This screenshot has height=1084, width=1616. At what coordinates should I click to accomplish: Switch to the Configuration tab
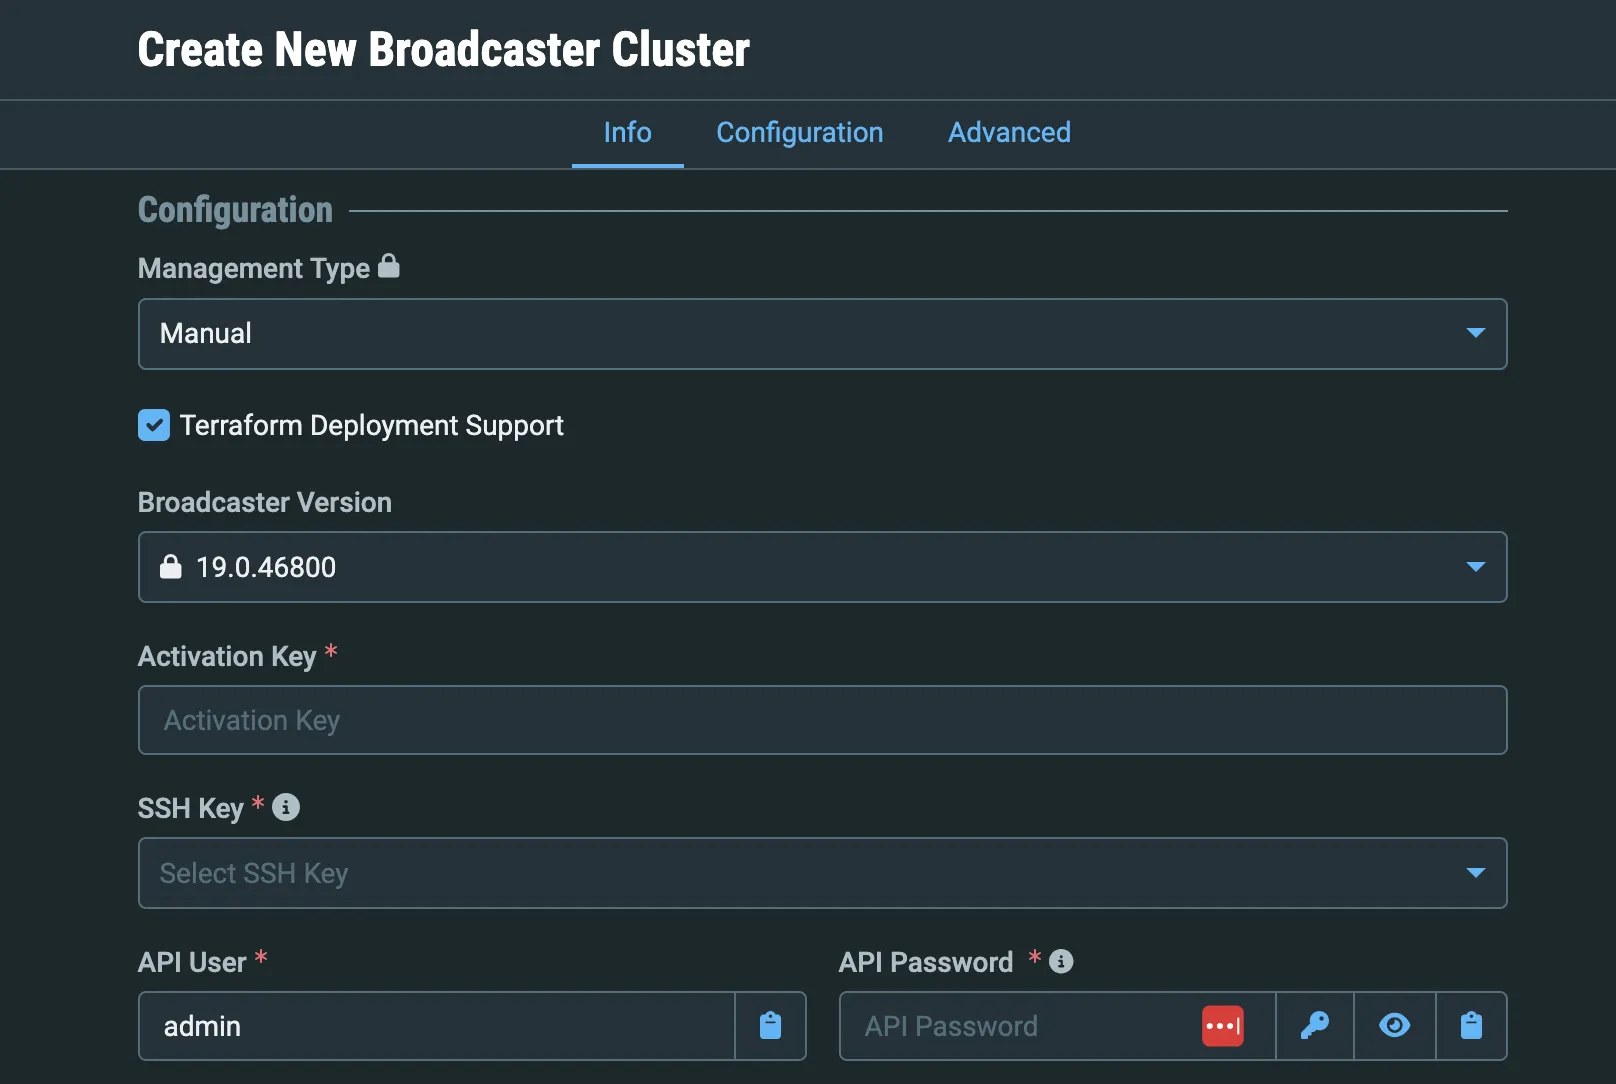pyautogui.click(x=800, y=133)
